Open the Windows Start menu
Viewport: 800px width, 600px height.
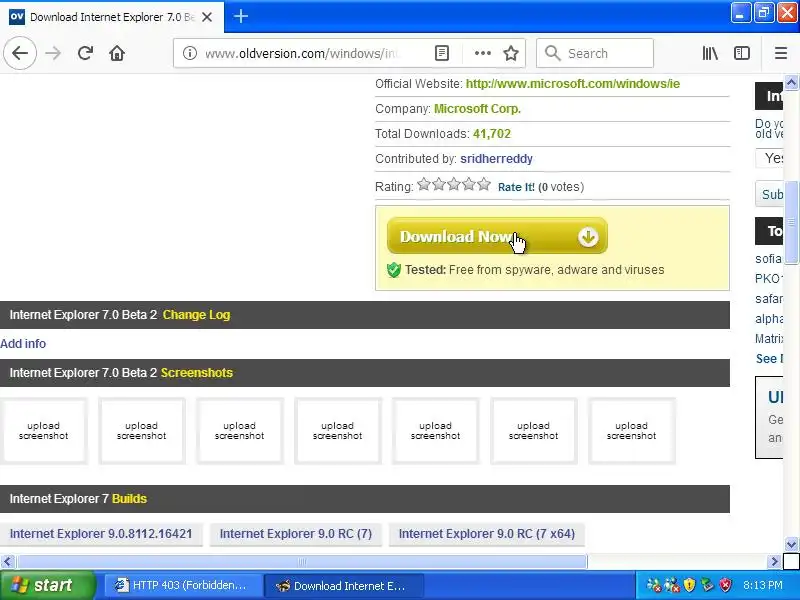click(x=47, y=585)
